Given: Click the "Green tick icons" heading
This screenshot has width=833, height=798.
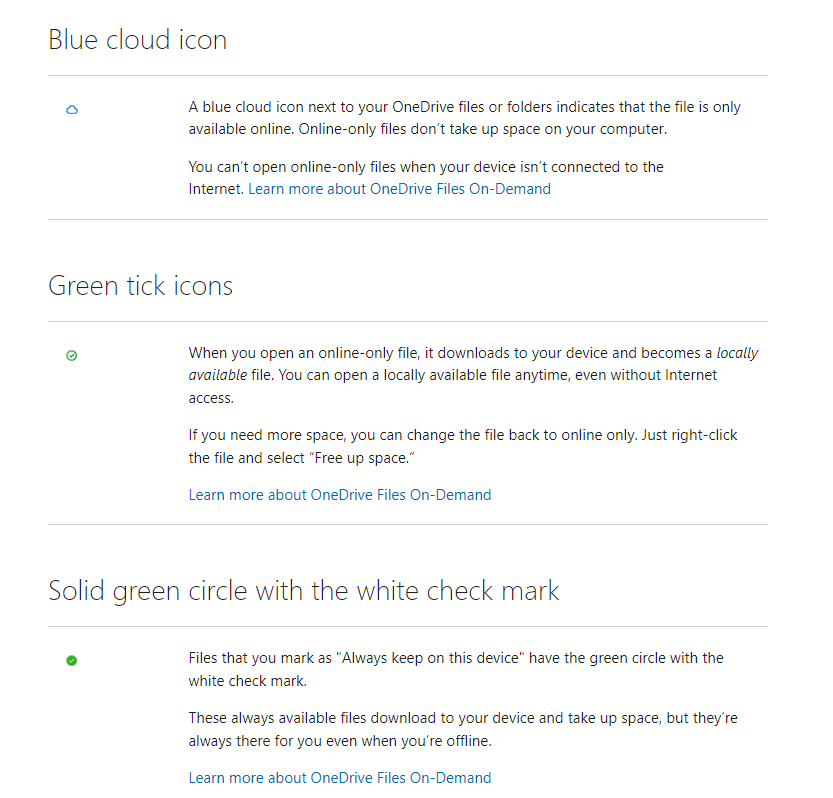Looking at the screenshot, I should coord(140,286).
